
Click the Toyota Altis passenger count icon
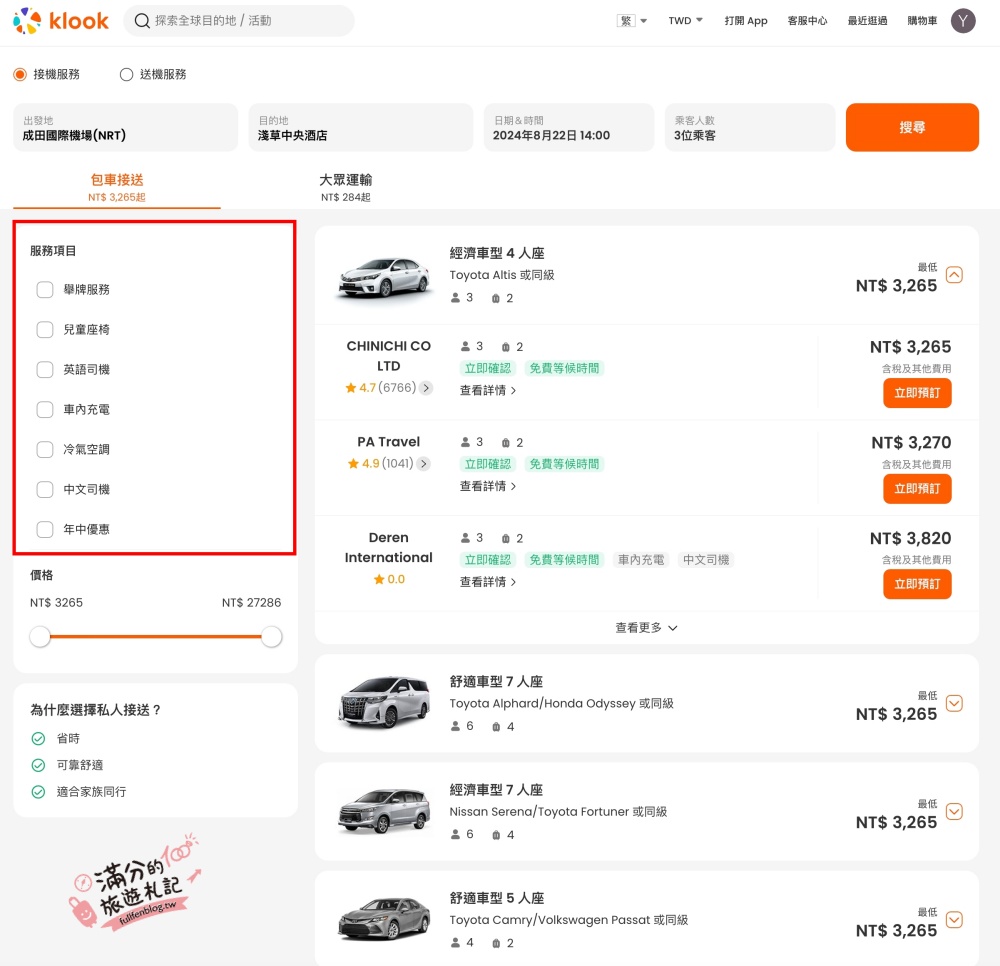[455, 298]
